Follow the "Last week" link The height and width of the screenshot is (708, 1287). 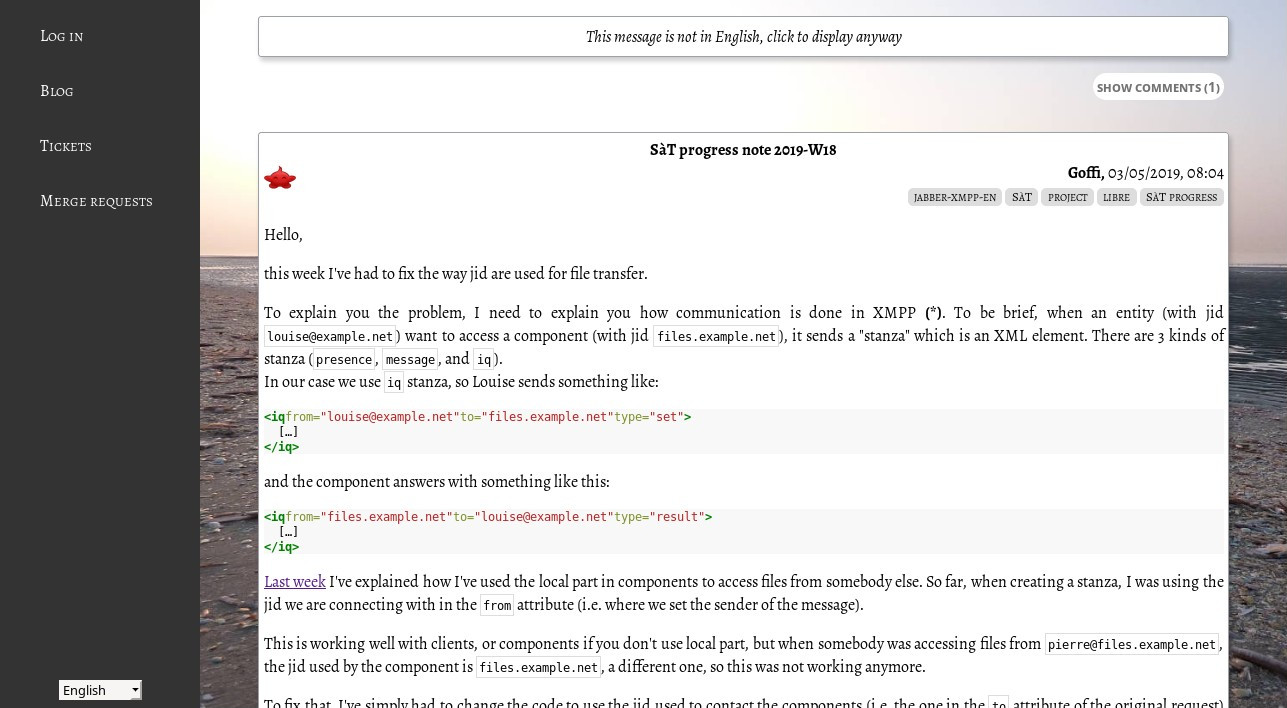[x=295, y=582]
